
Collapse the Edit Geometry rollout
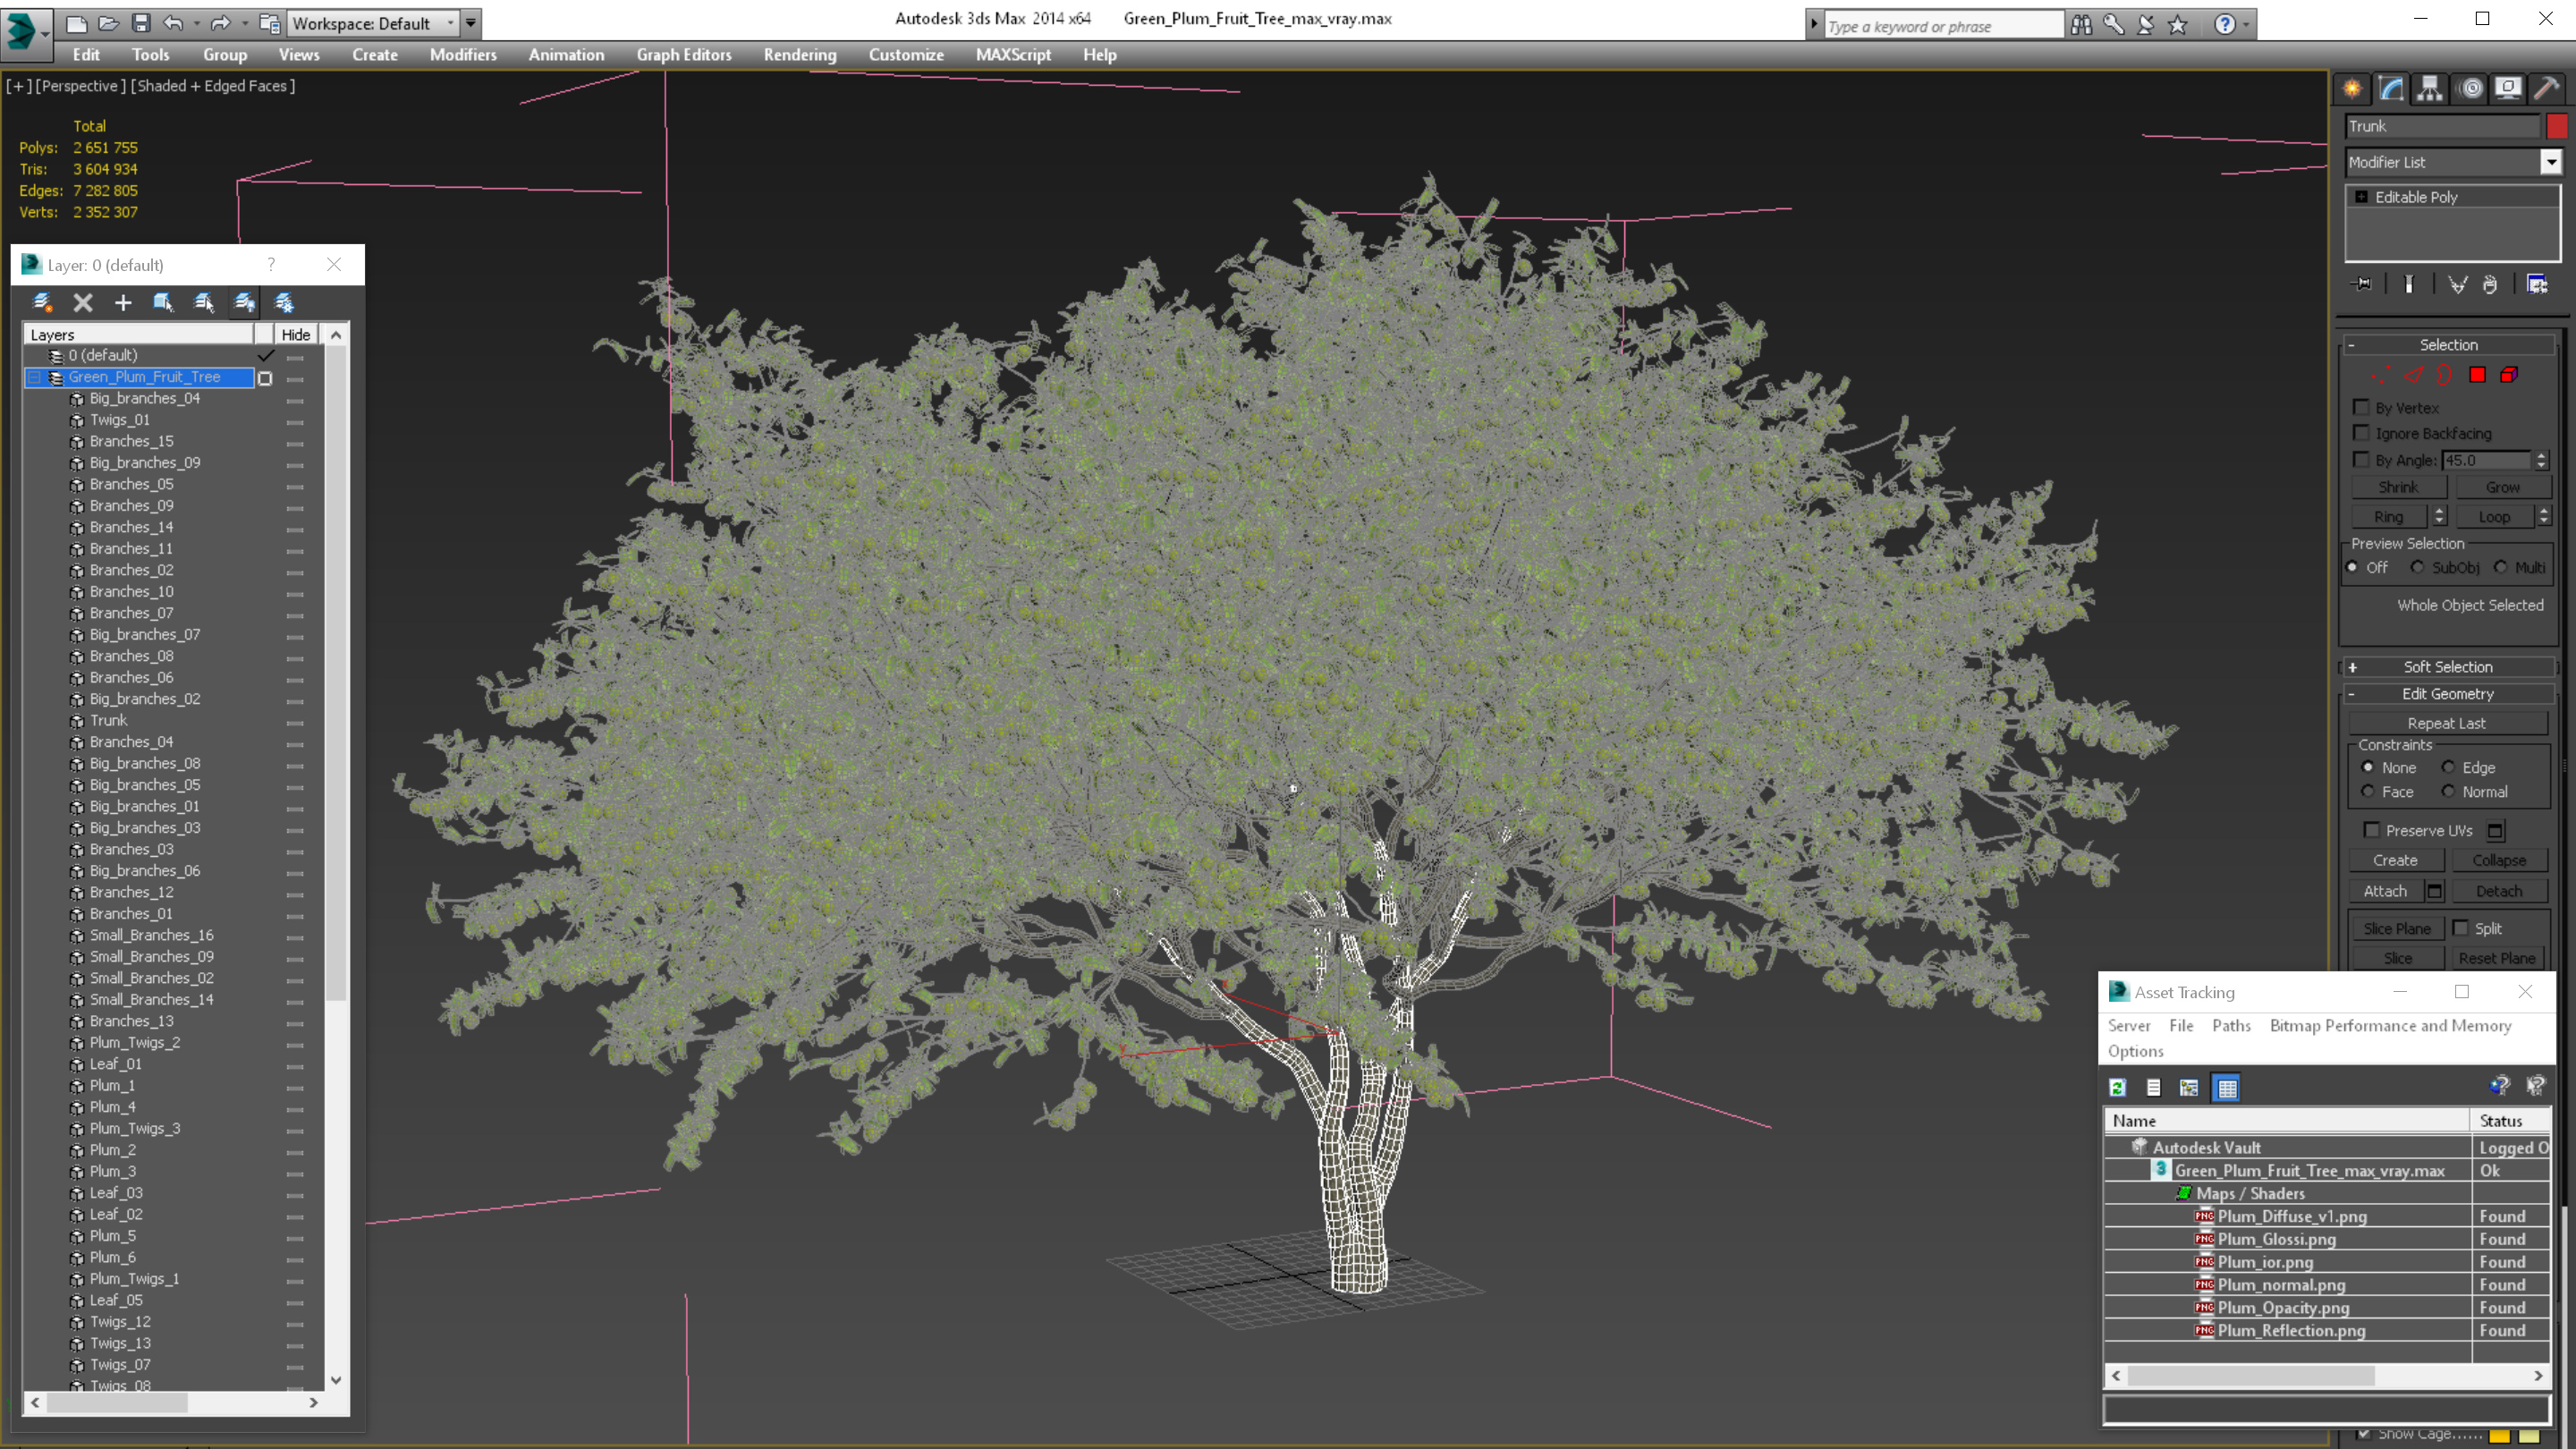[x=2448, y=694]
